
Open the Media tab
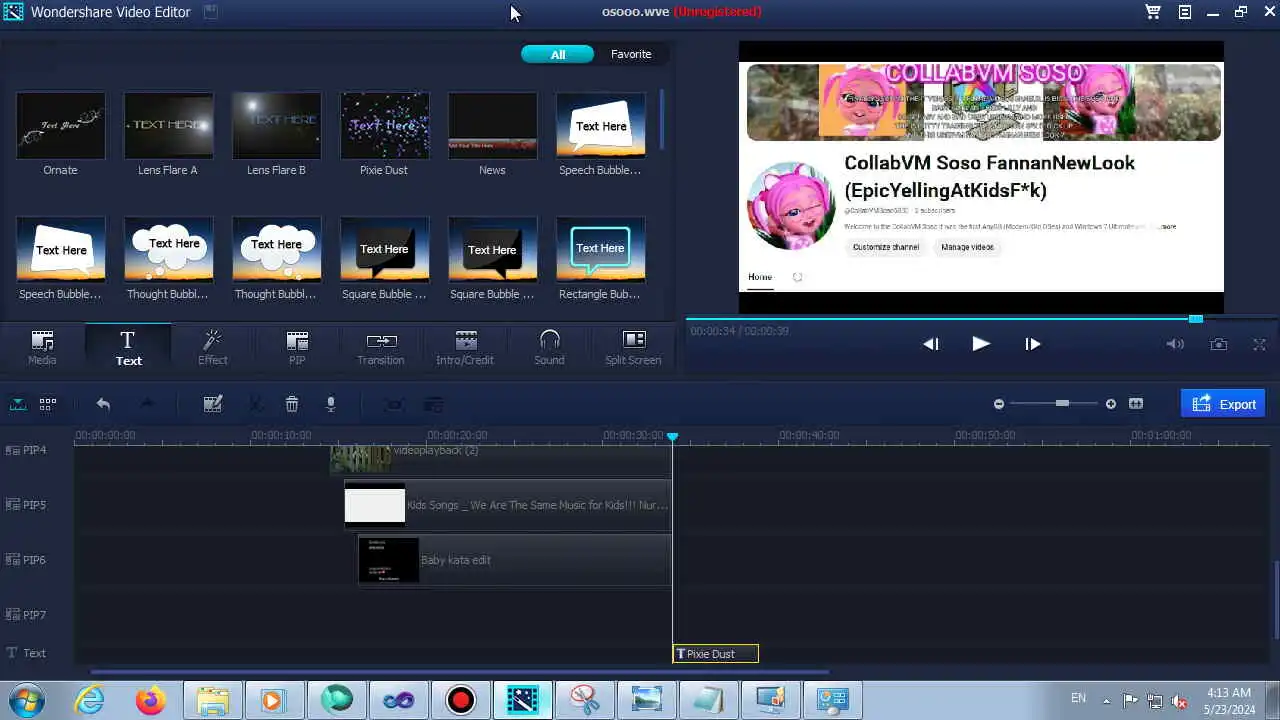(x=42, y=347)
